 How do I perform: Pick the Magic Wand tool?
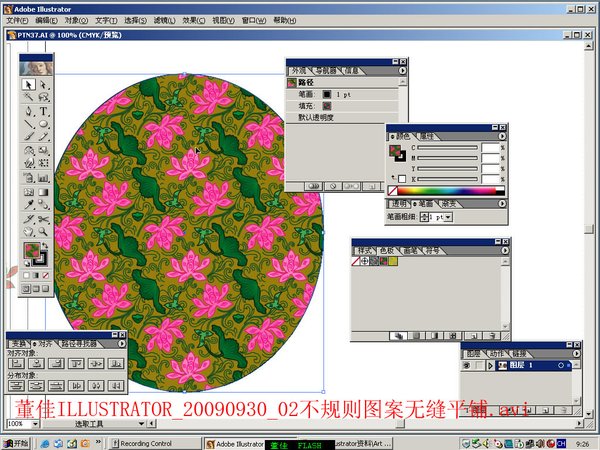29,99
